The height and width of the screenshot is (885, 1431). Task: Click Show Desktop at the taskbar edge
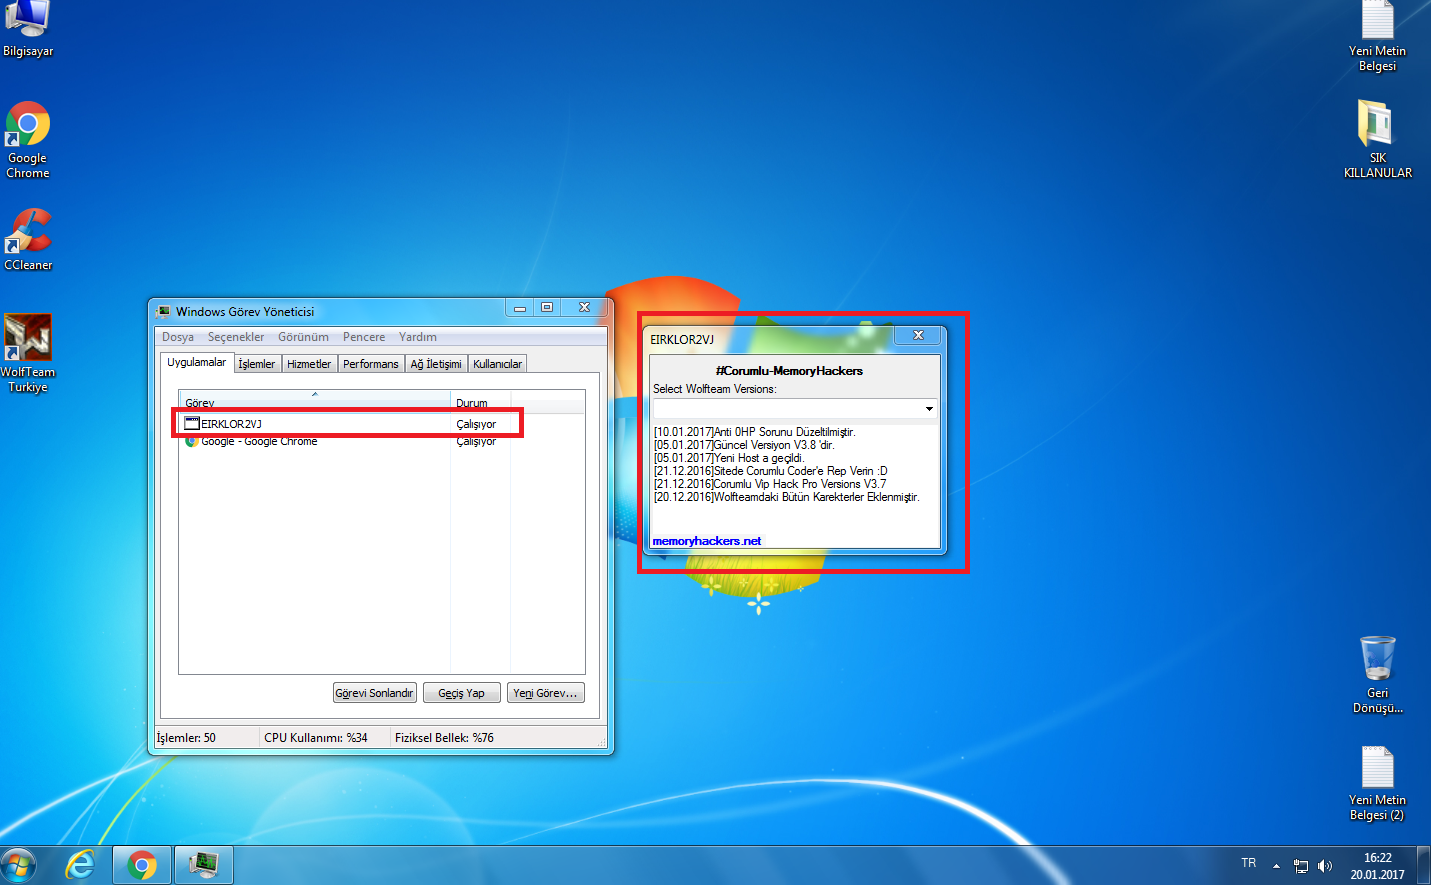(1424, 866)
